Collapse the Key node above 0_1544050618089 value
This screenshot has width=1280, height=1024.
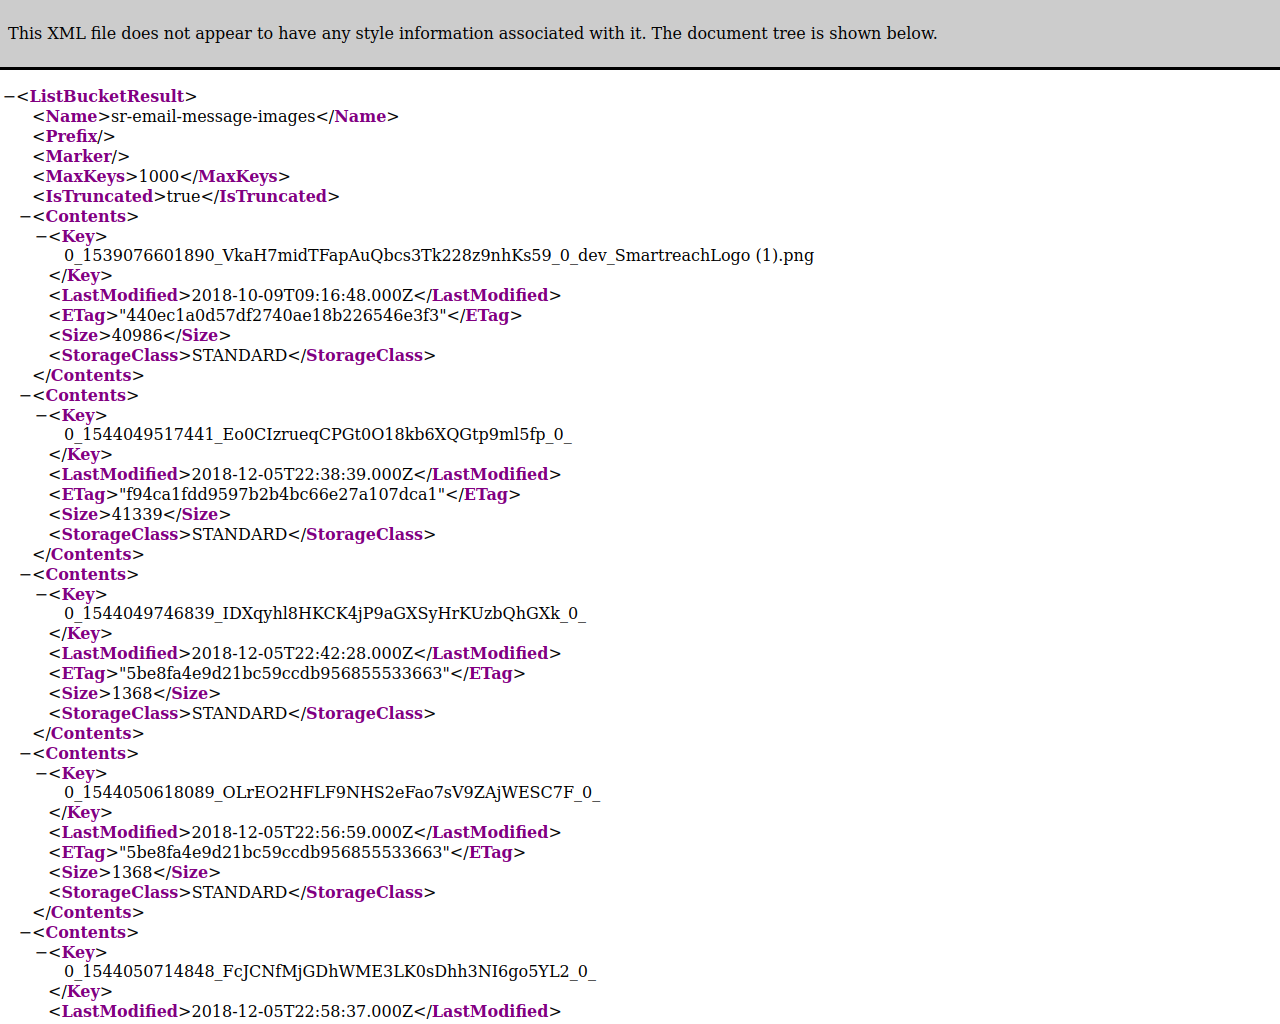[41, 774]
